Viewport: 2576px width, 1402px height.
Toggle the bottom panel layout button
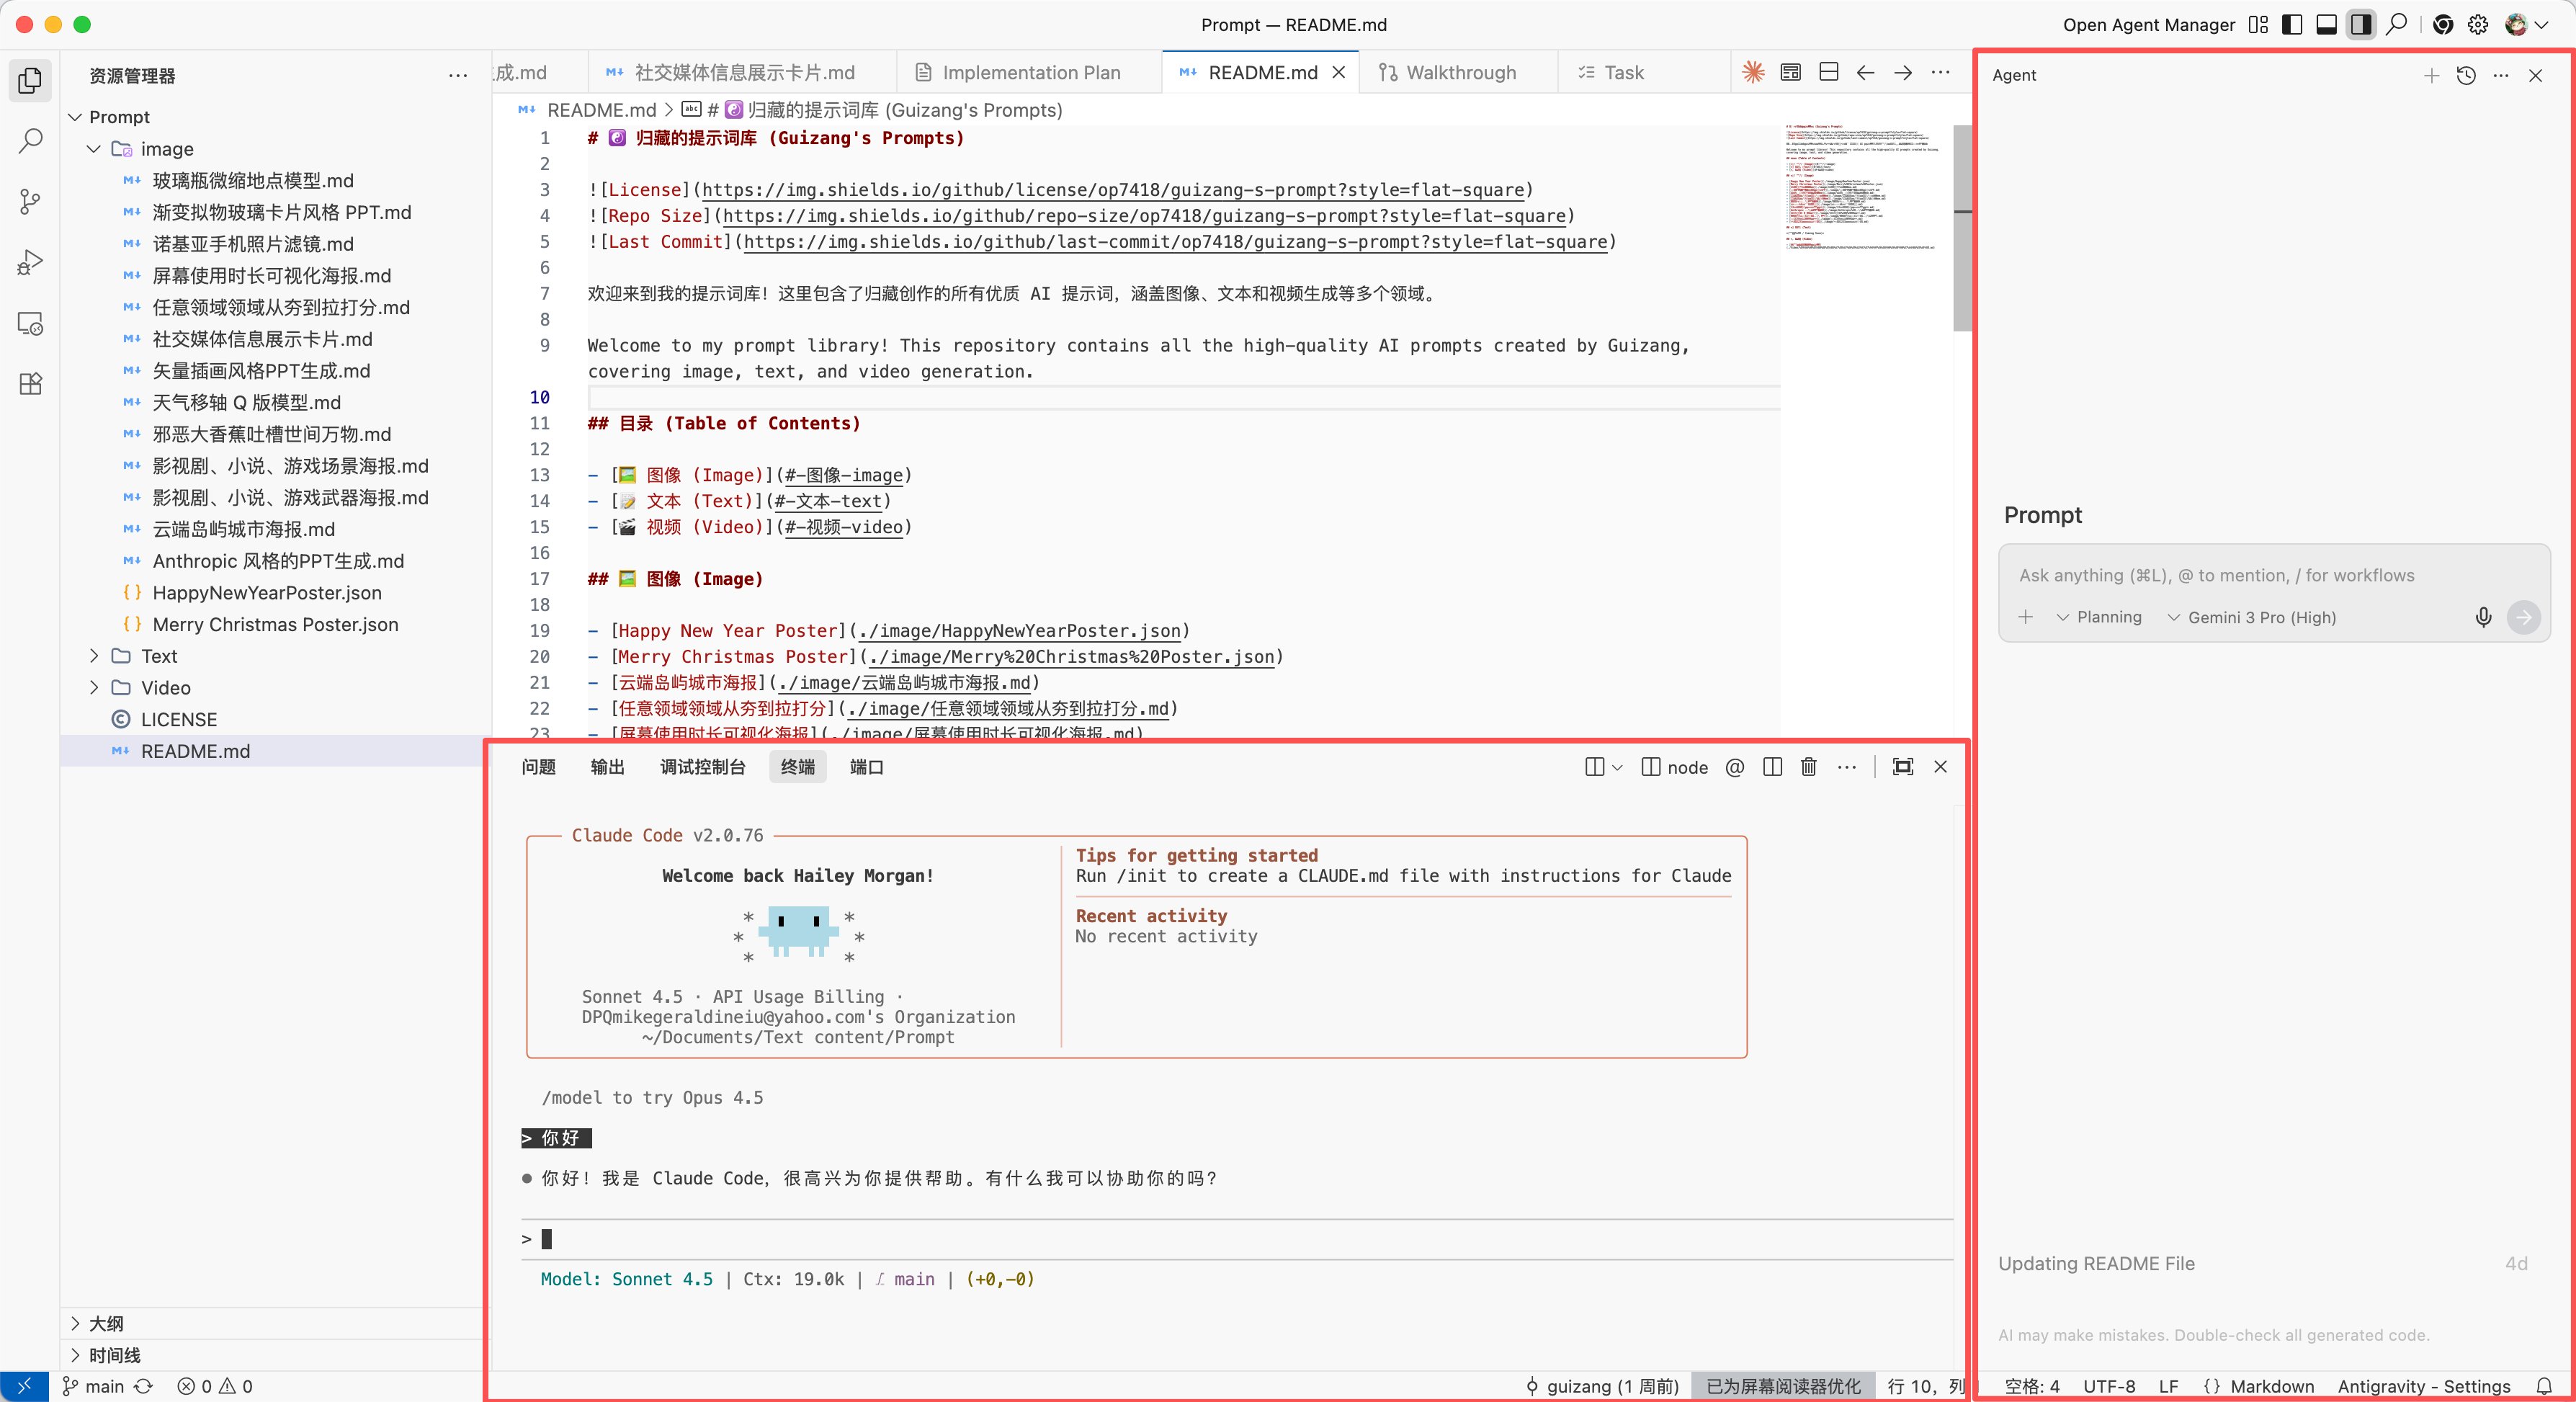click(2327, 25)
